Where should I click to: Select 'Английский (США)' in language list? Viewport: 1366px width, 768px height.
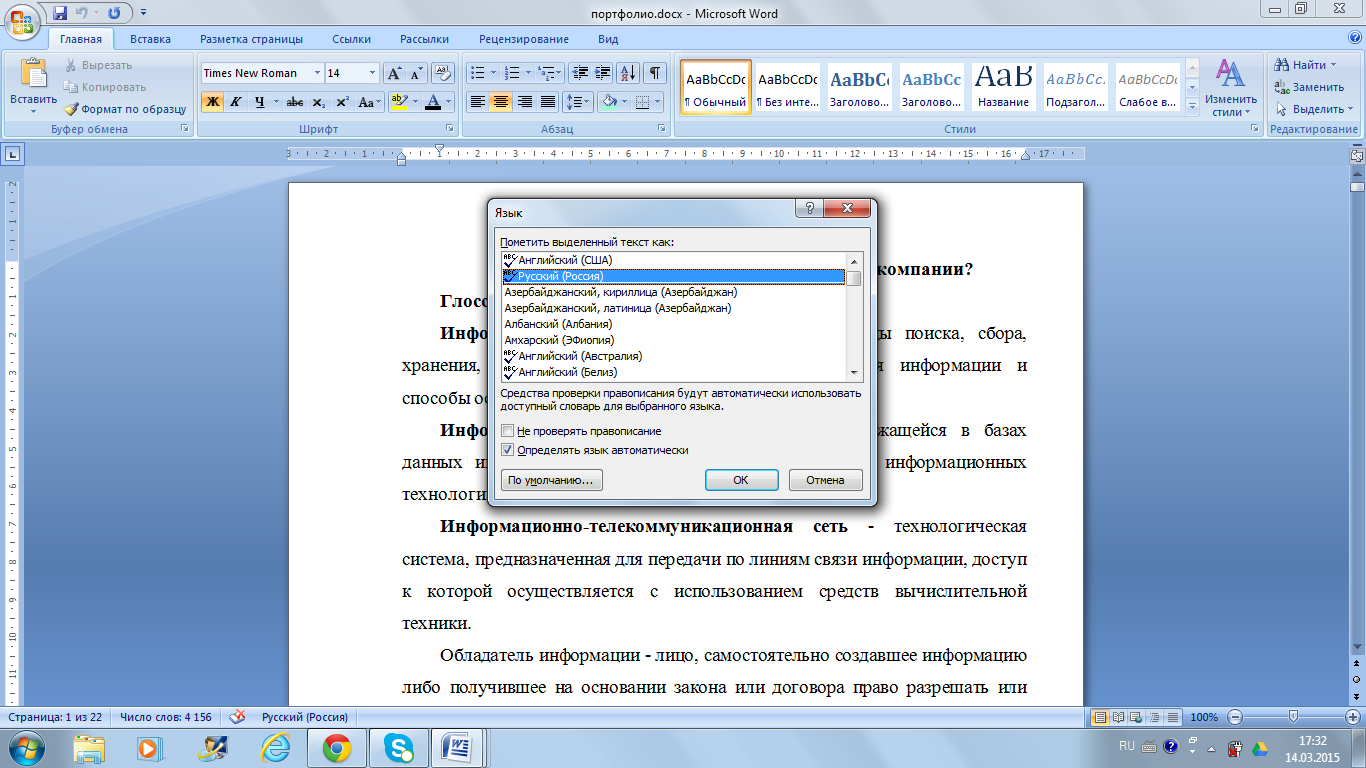point(674,260)
